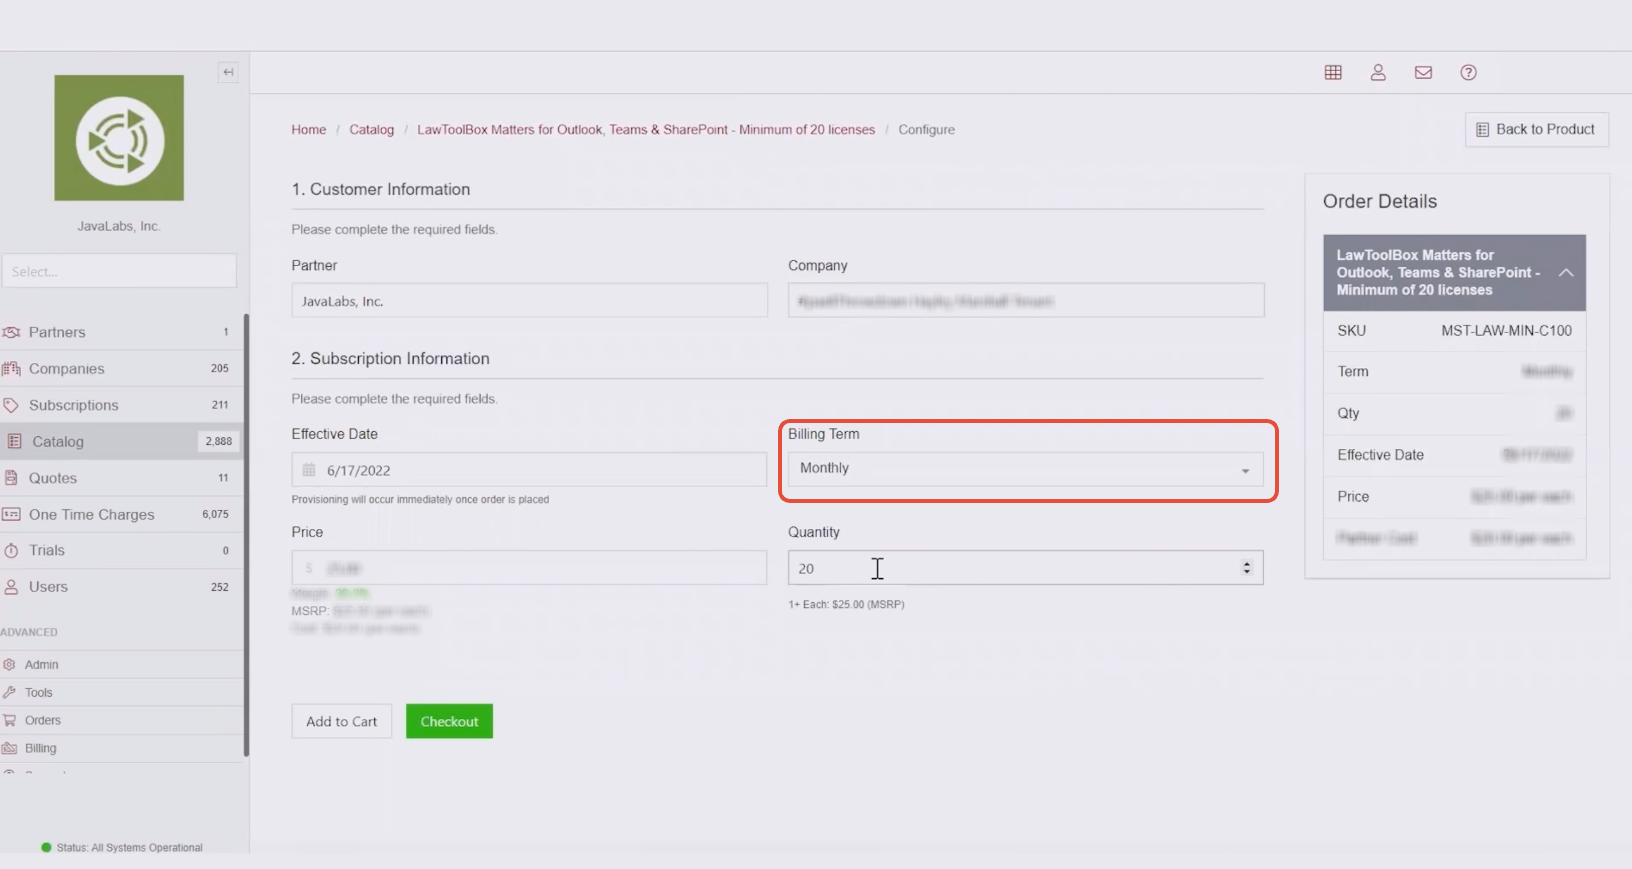Open the apps grid icon
Screen dimensions: 1632x869
pyautogui.click(x=1333, y=72)
